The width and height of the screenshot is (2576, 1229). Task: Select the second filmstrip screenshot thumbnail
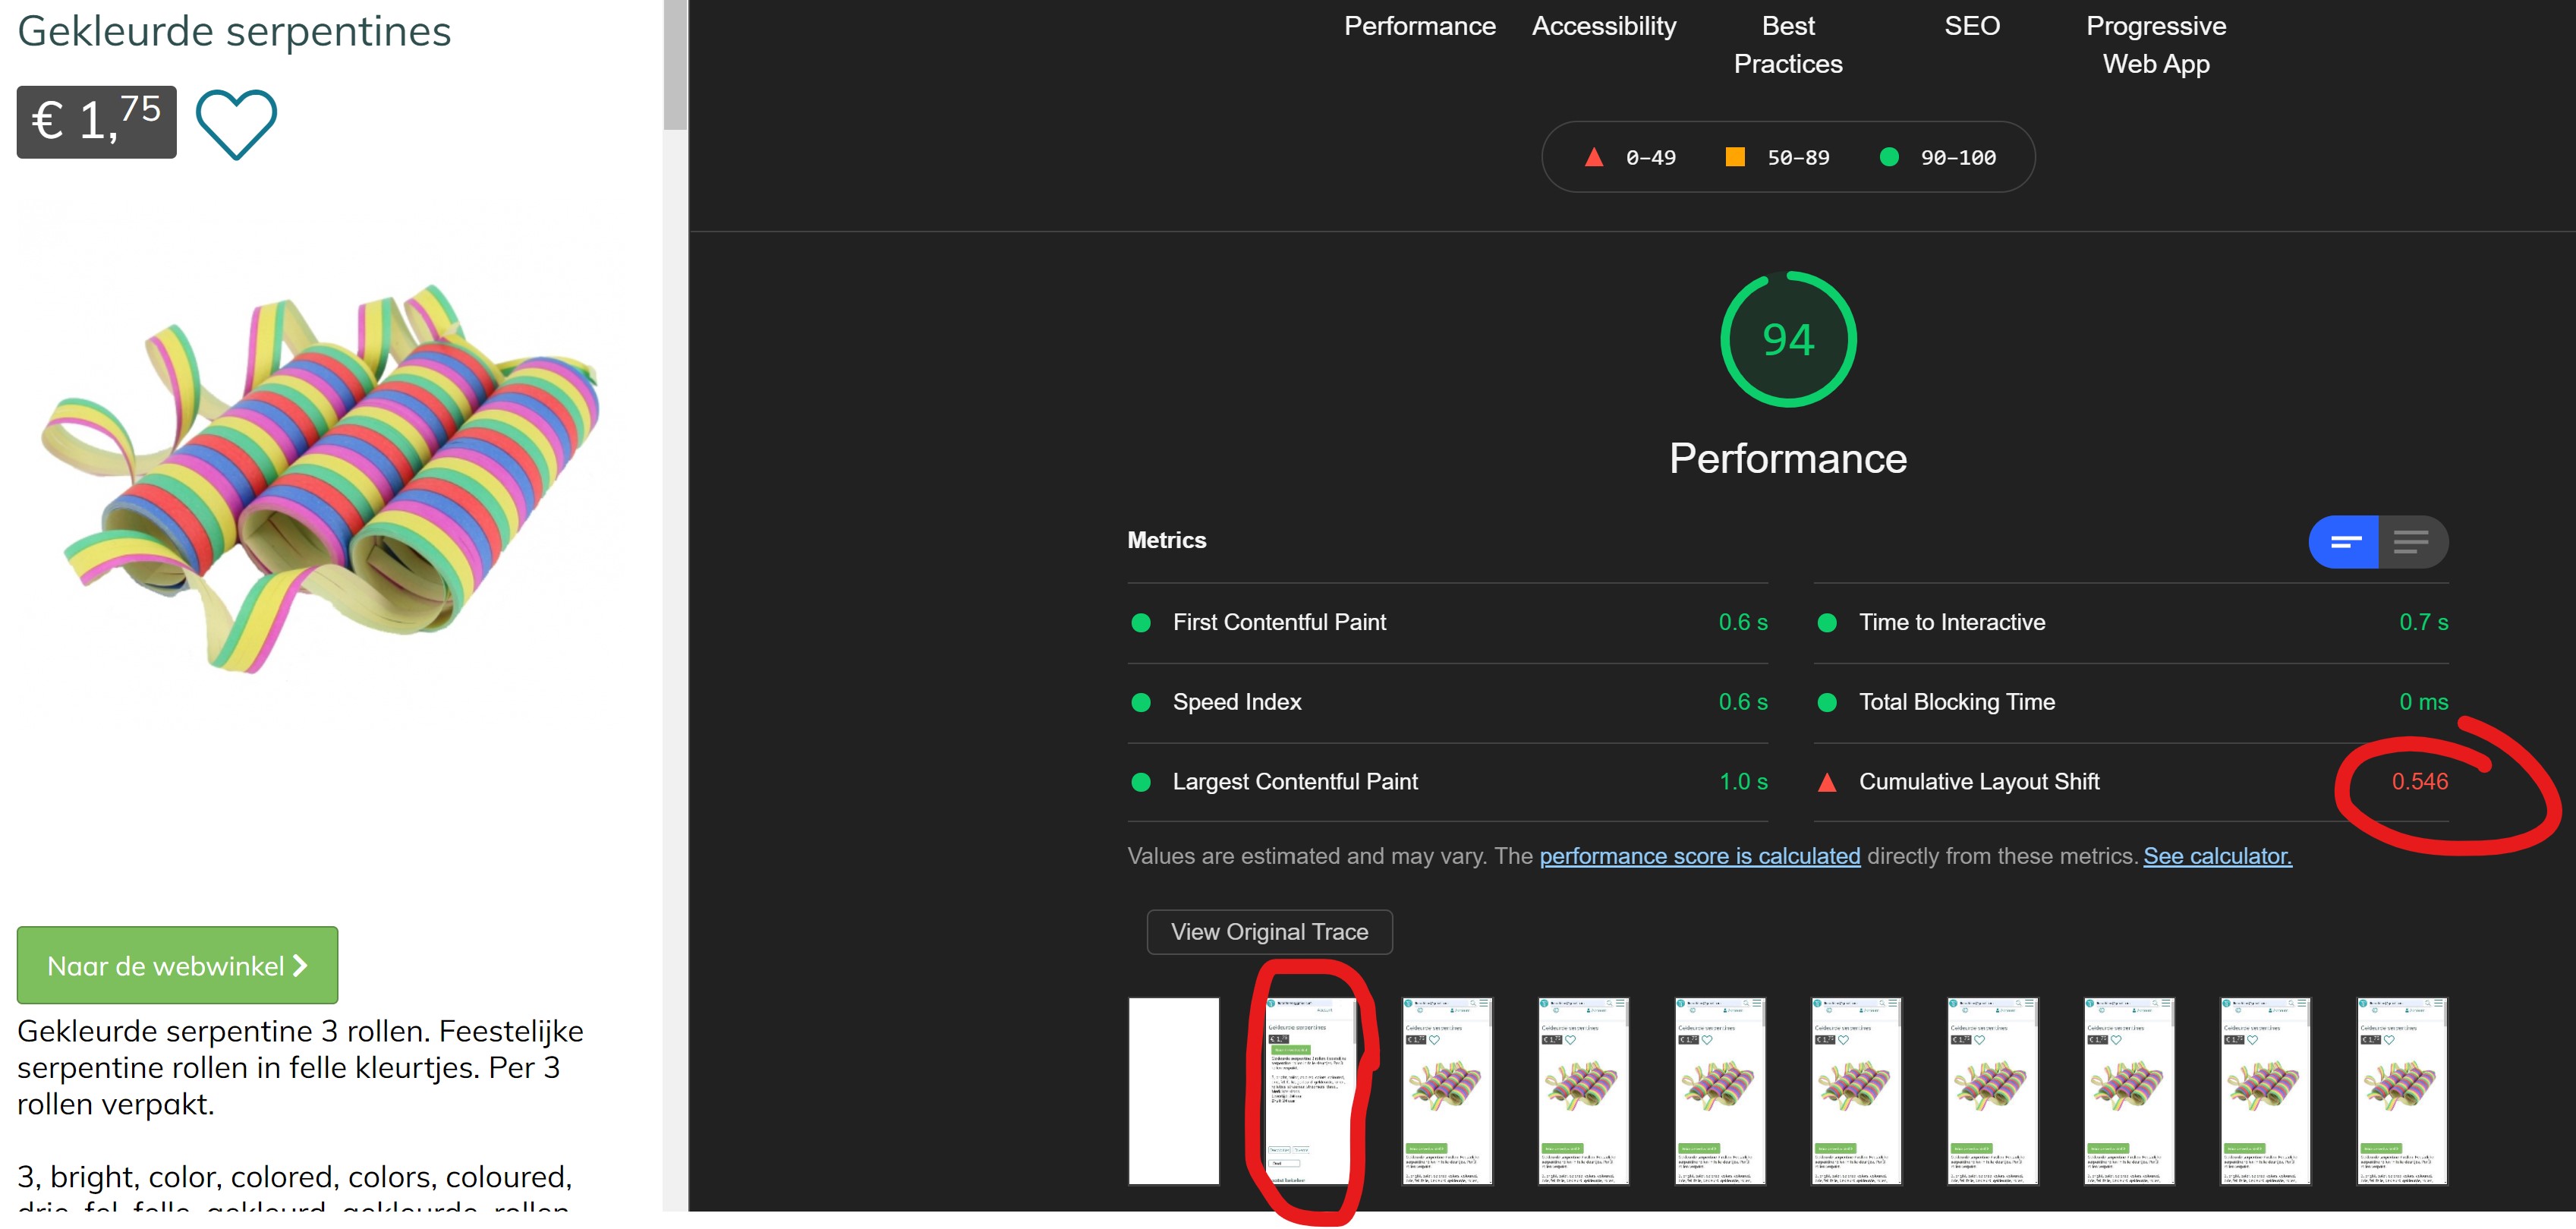tap(1310, 1091)
